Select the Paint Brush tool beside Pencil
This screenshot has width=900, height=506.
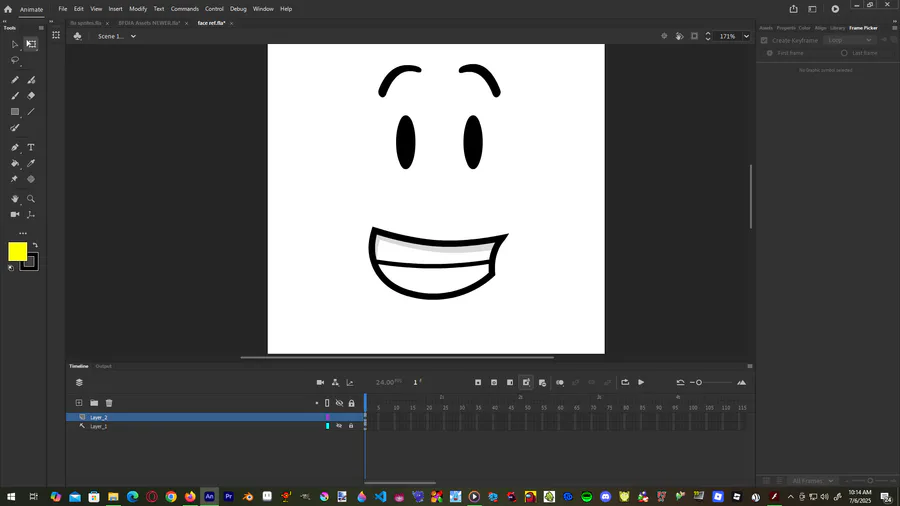[x=31, y=80]
